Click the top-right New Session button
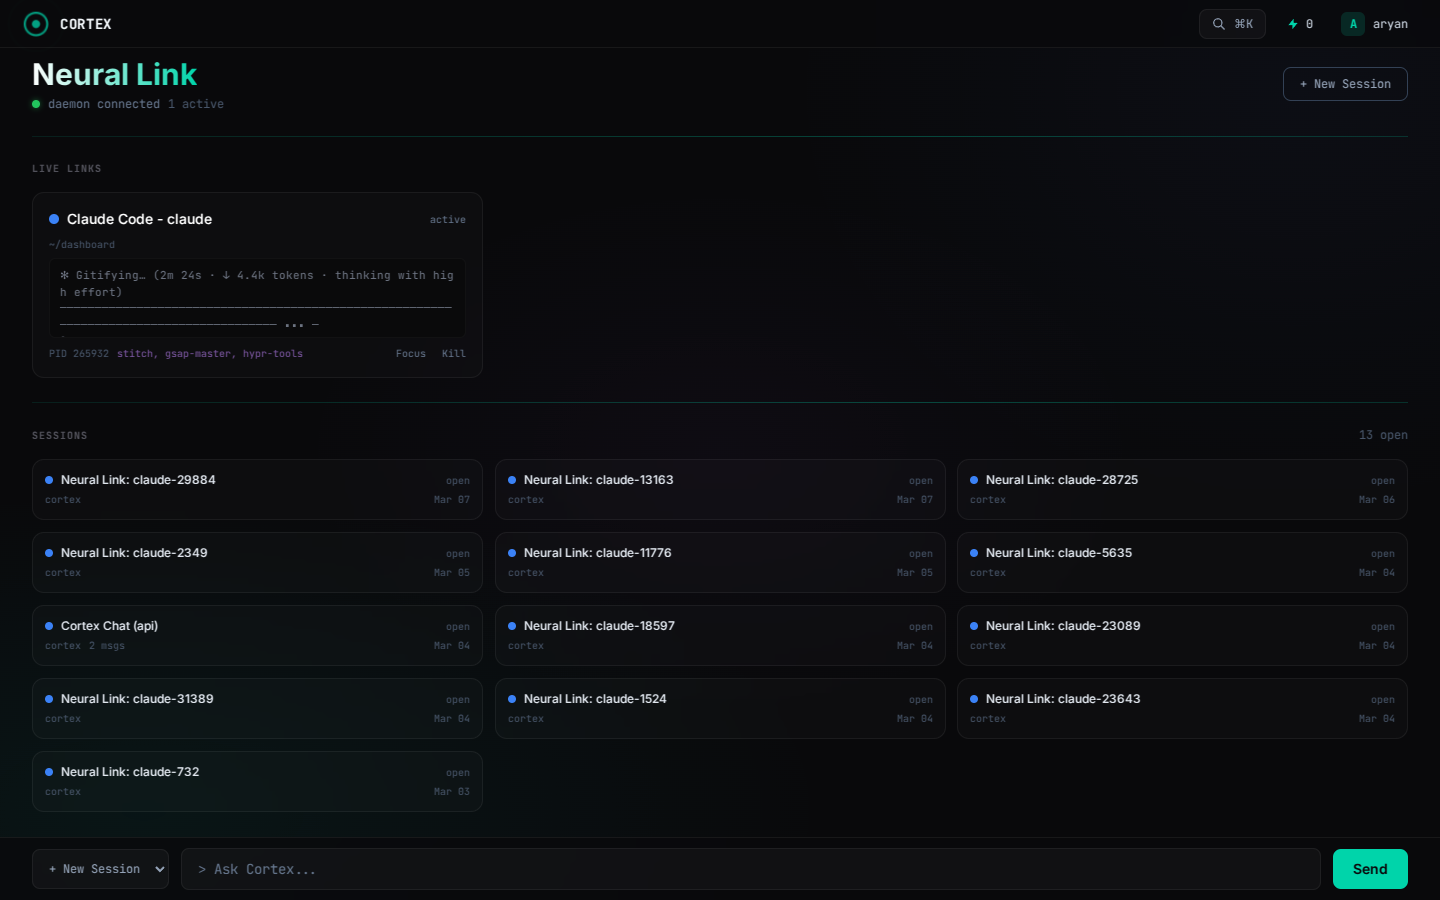Viewport: 1440px width, 900px height. 1345,84
